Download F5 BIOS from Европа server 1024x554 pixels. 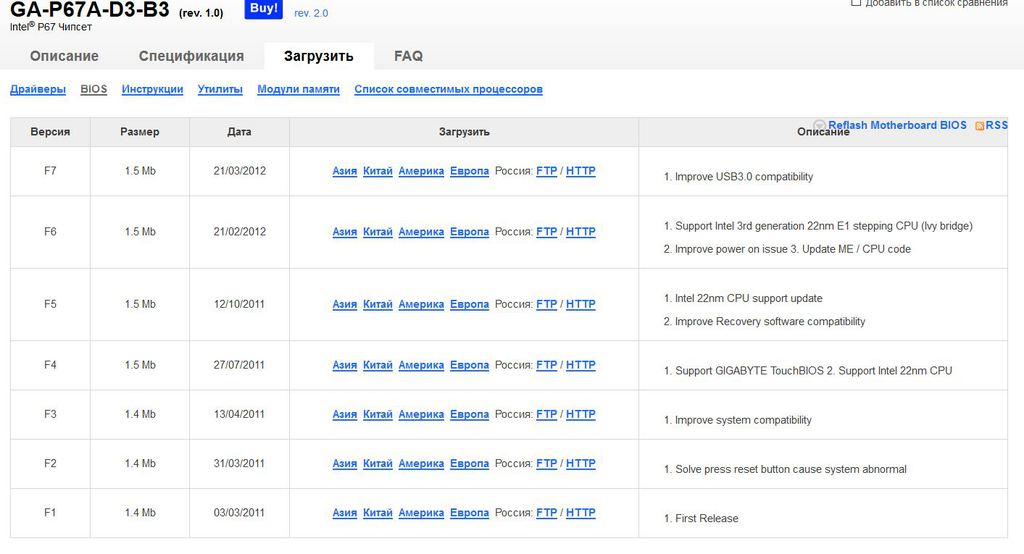470,304
